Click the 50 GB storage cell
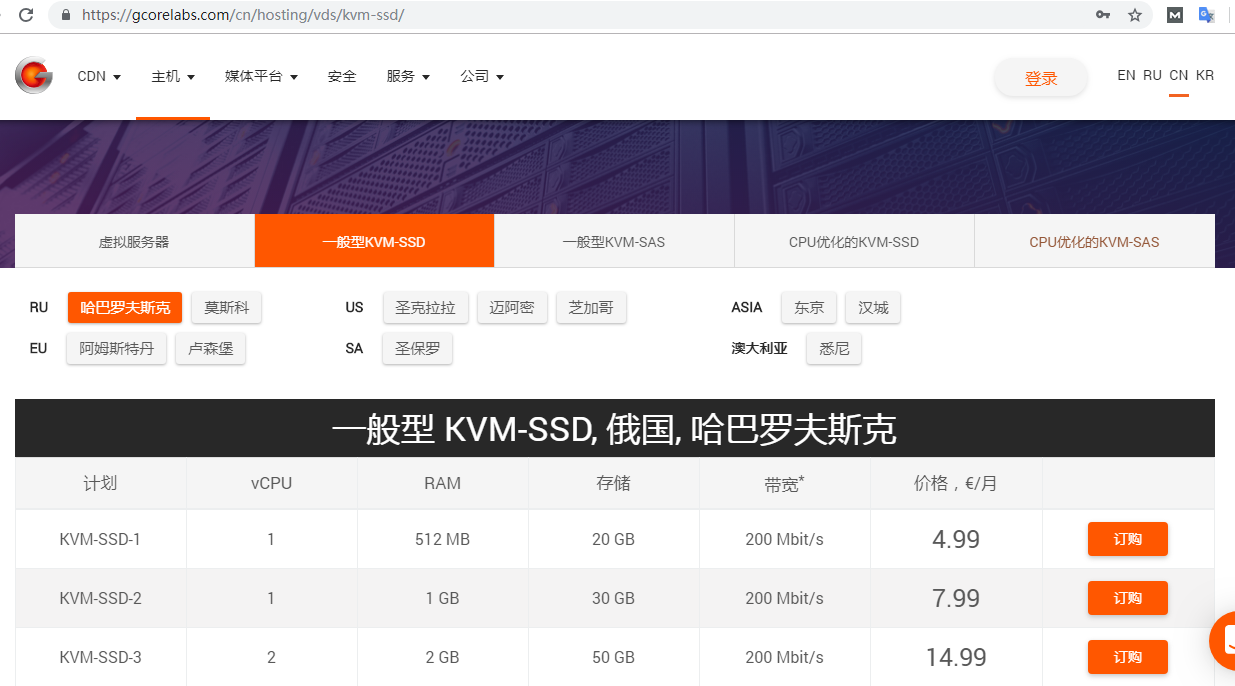Viewport: 1235px width, 686px height. (x=613, y=657)
